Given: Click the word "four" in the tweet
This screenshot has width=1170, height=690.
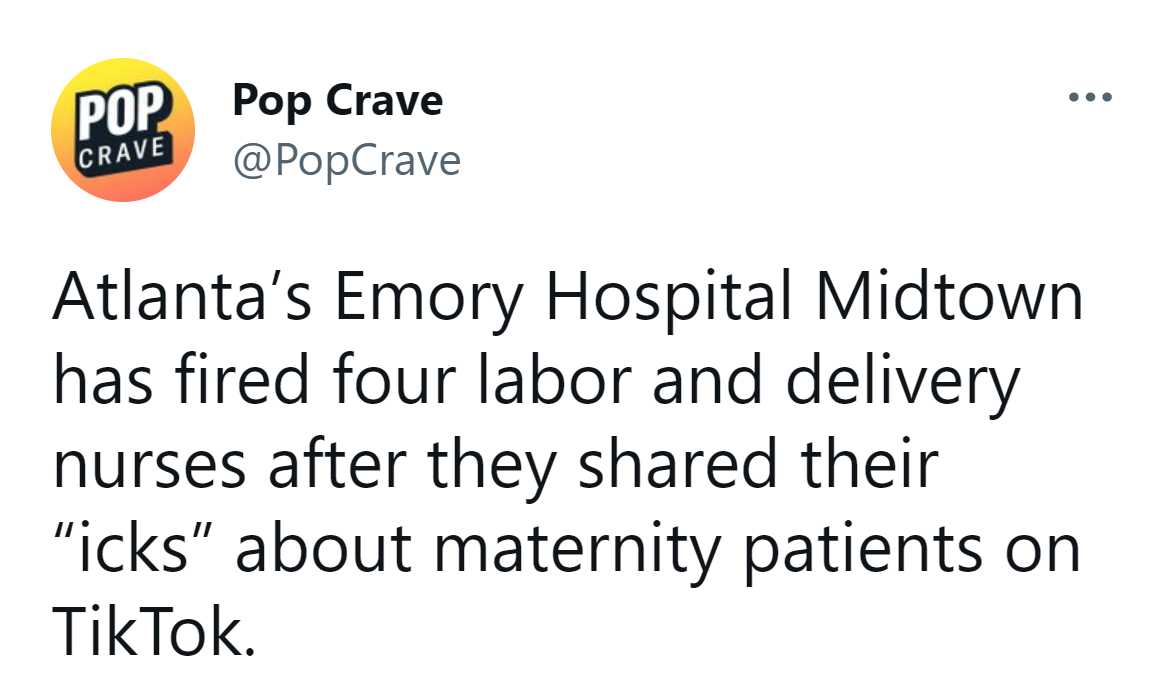Looking at the screenshot, I should 392,380.
